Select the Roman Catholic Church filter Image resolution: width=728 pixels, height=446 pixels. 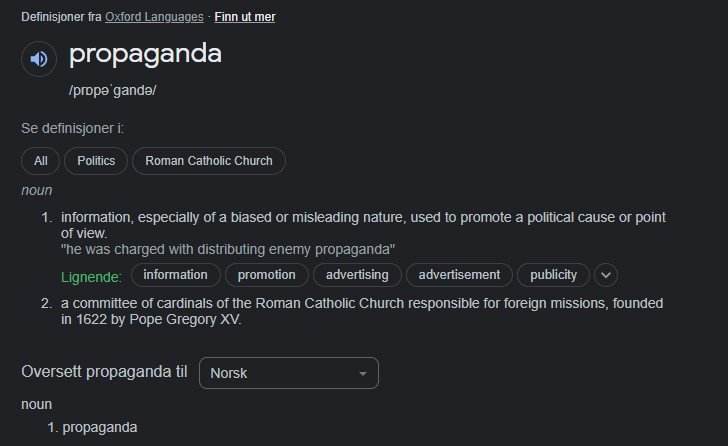pyautogui.click(x=209, y=161)
